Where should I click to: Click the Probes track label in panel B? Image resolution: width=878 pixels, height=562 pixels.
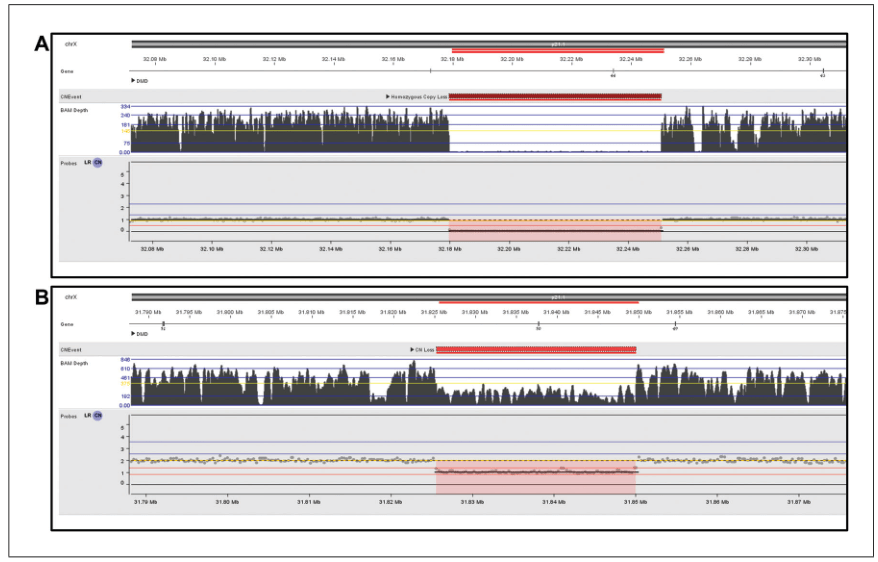pyautogui.click(x=69, y=415)
